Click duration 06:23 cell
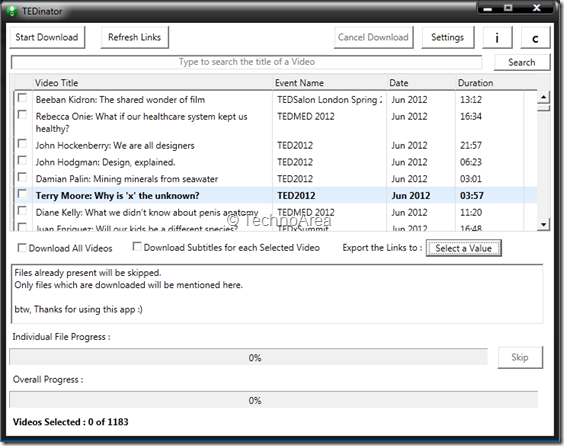The image size is (564, 446). click(471, 162)
